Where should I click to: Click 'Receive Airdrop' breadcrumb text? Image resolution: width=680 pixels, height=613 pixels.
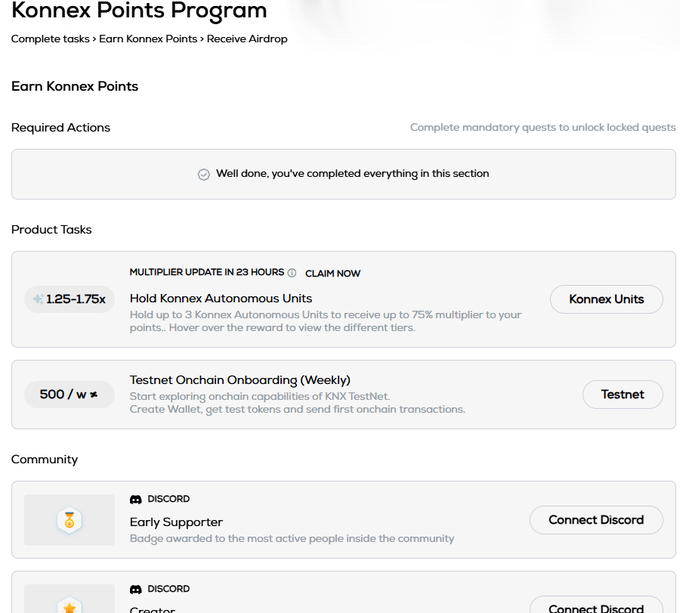tap(247, 39)
